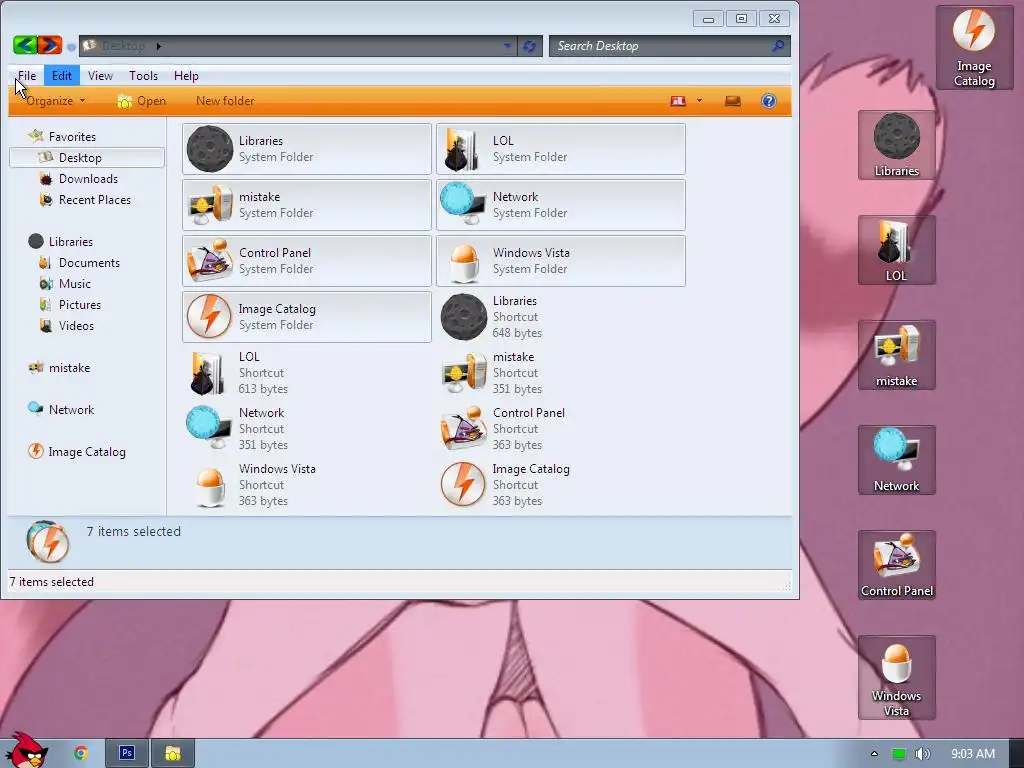Select Windows Vista System Folder item
Image resolution: width=1024 pixels, height=768 pixels.
pos(560,261)
